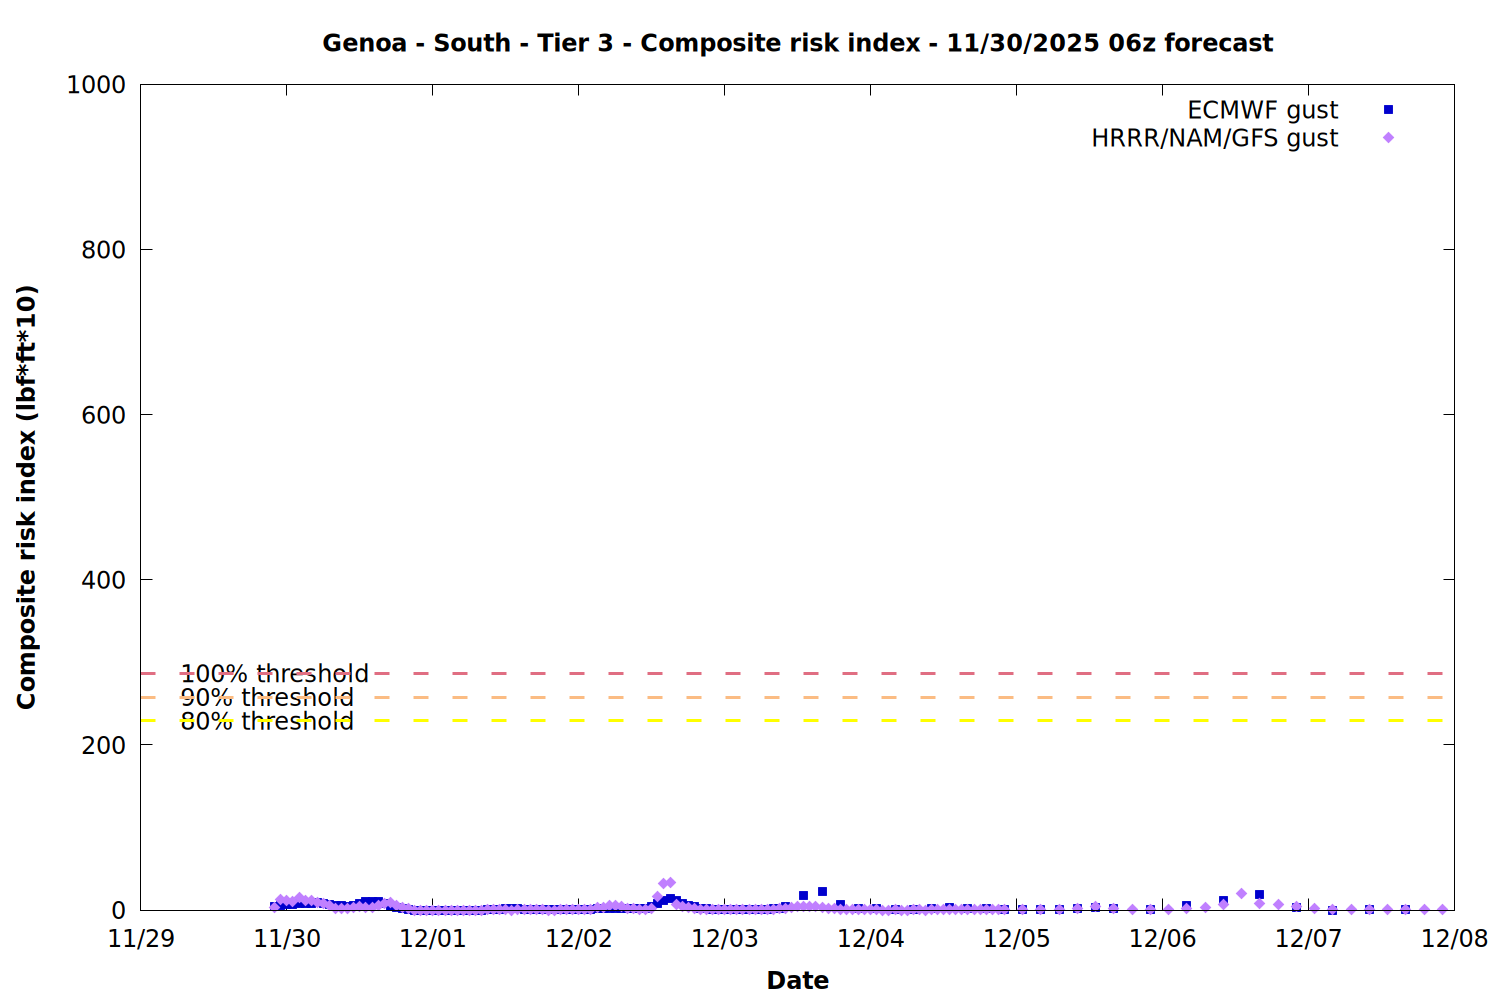Viewport: 1500px width, 1000px height.
Task: Click the 1000 y-axis tick label
Action: (x=96, y=85)
